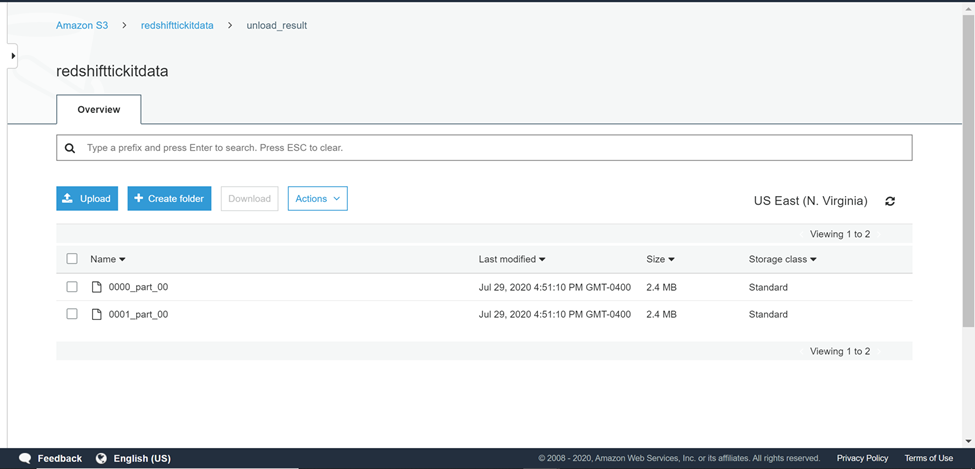Go to redshifttickitdata bucket breadcrumb
The image size is (975, 469).
click(177, 26)
